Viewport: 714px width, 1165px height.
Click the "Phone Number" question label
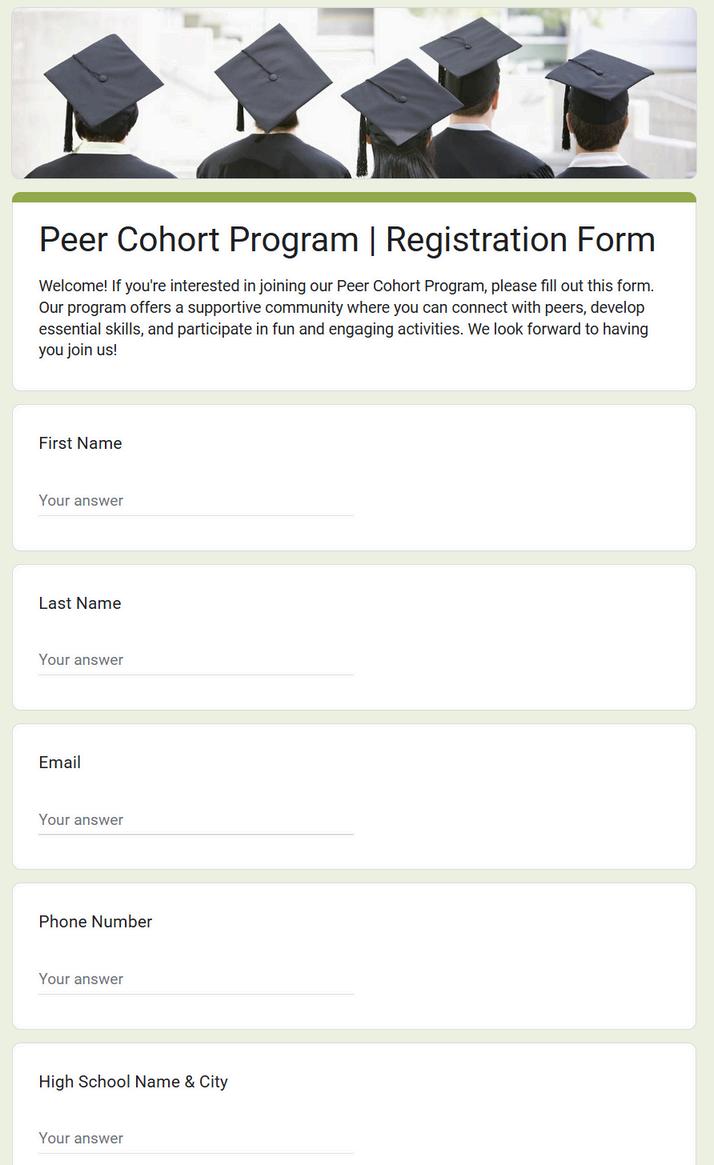(x=95, y=921)
